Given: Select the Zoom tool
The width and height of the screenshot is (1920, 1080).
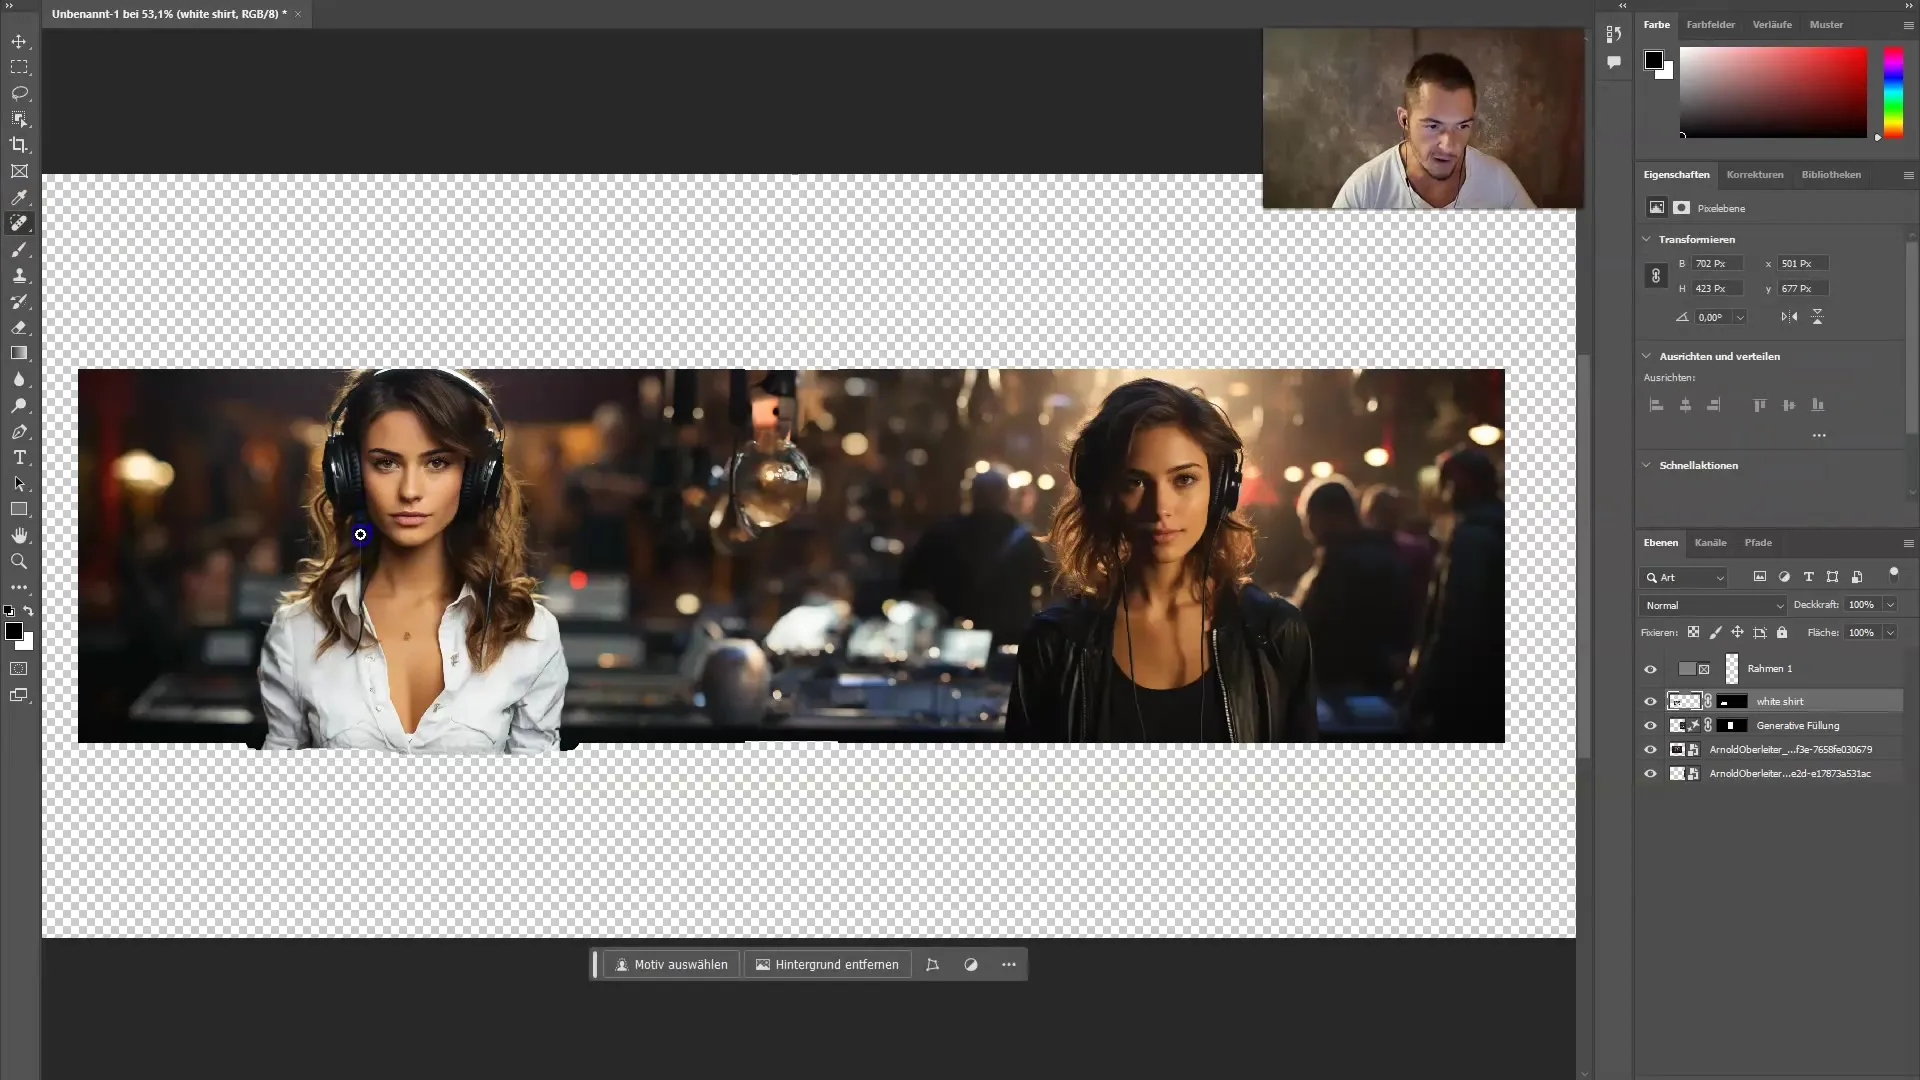Looking at the screenshot, I should (18, 560).
